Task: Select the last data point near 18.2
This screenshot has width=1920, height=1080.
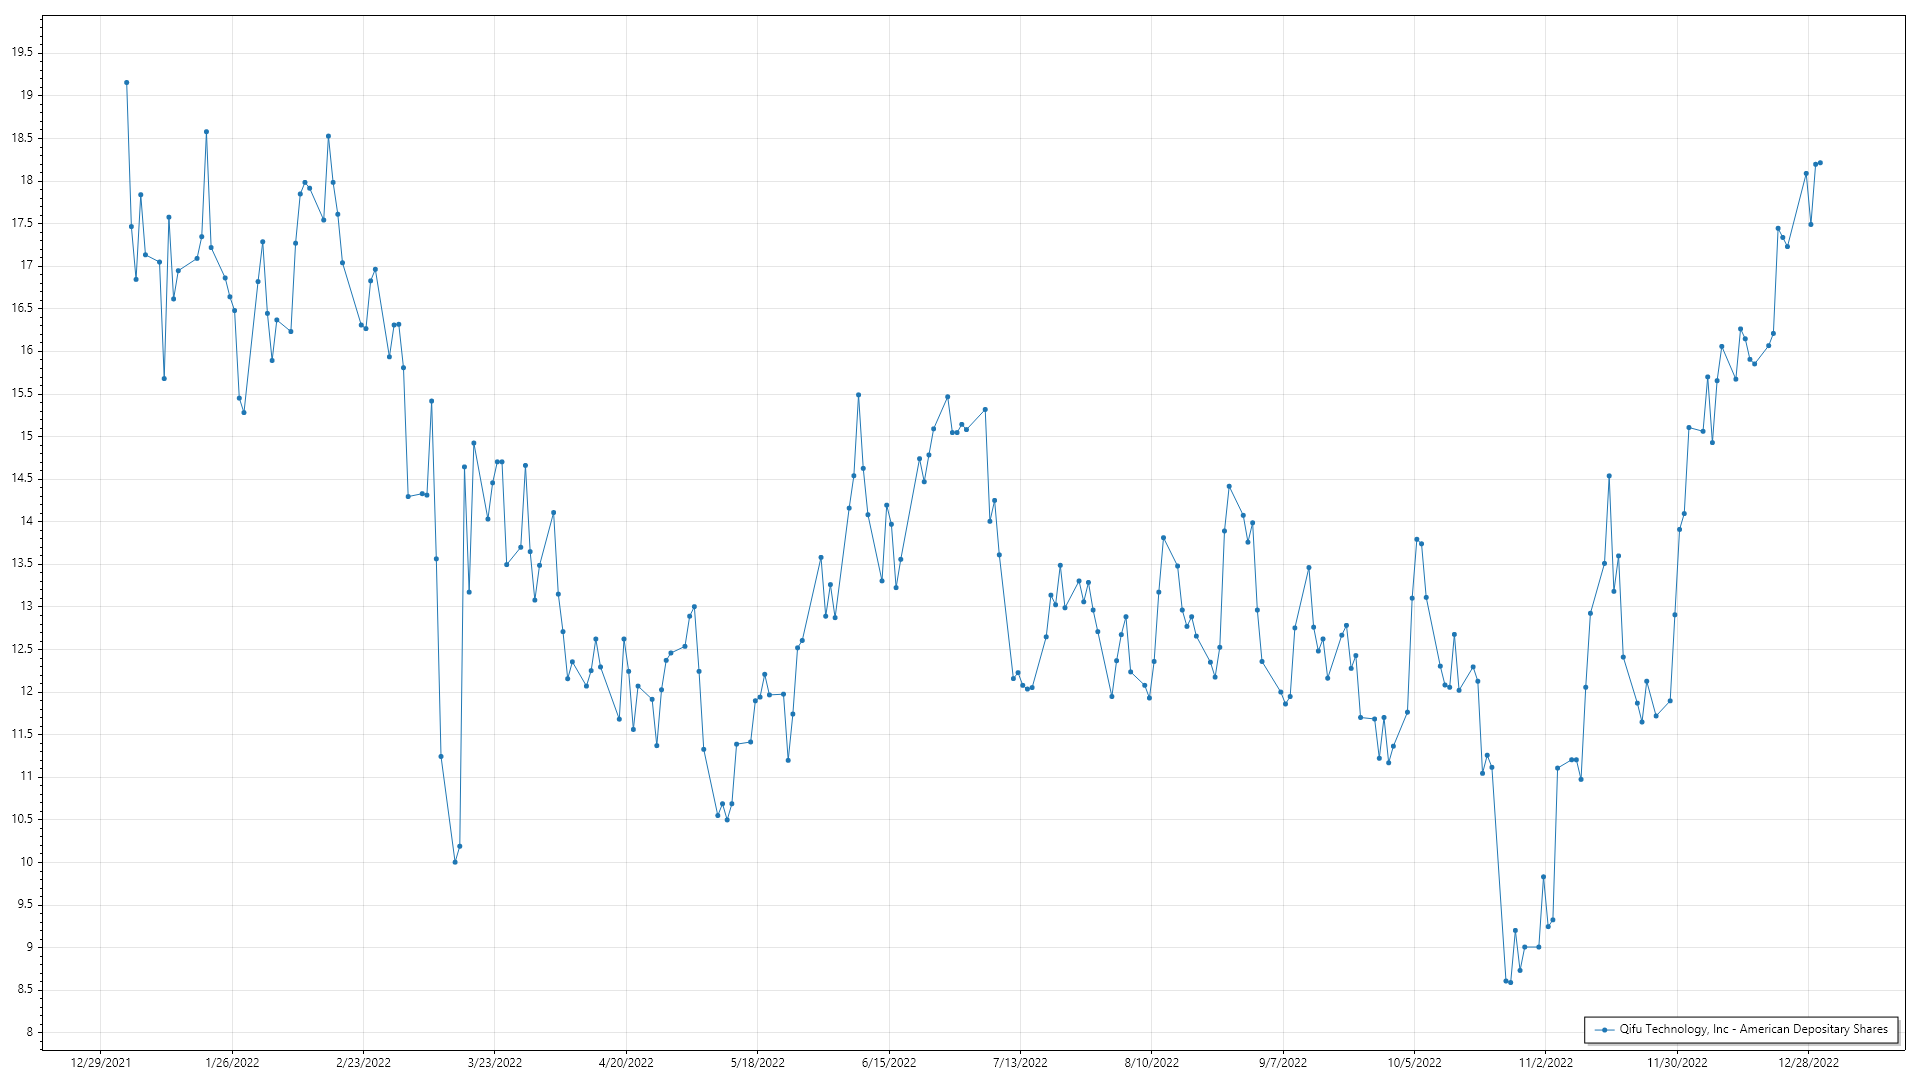Action: pos(1820,163)
